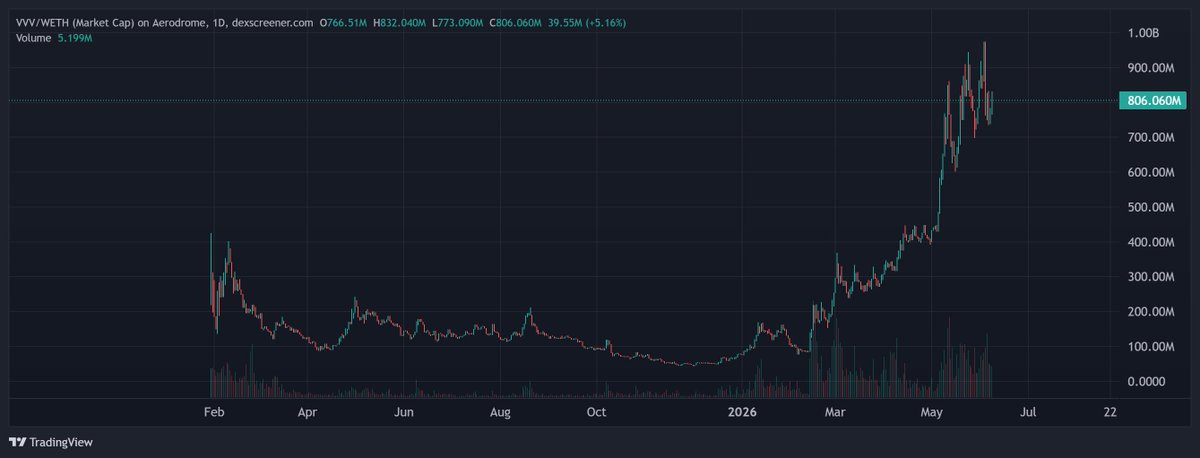Click the May time axis label
Screen dimensions: 1200x458
point(932,412)
